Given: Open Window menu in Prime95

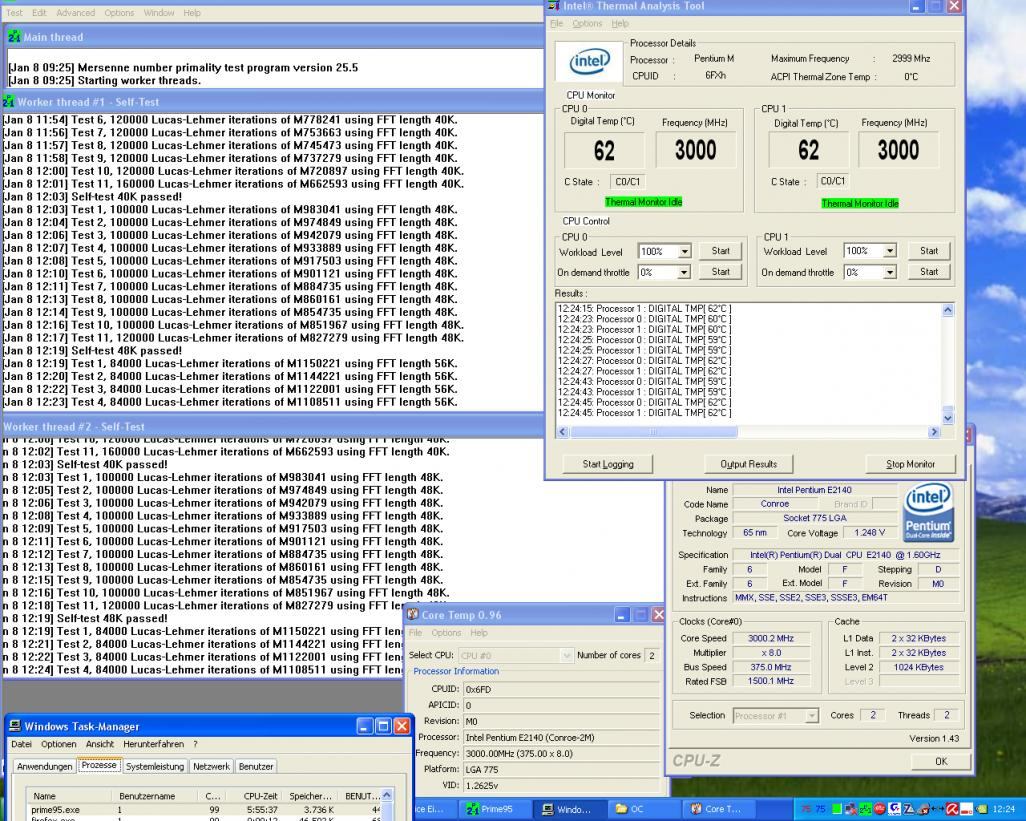Looking at the screenshot, I should pyautogui.click(x=159, y=12).
